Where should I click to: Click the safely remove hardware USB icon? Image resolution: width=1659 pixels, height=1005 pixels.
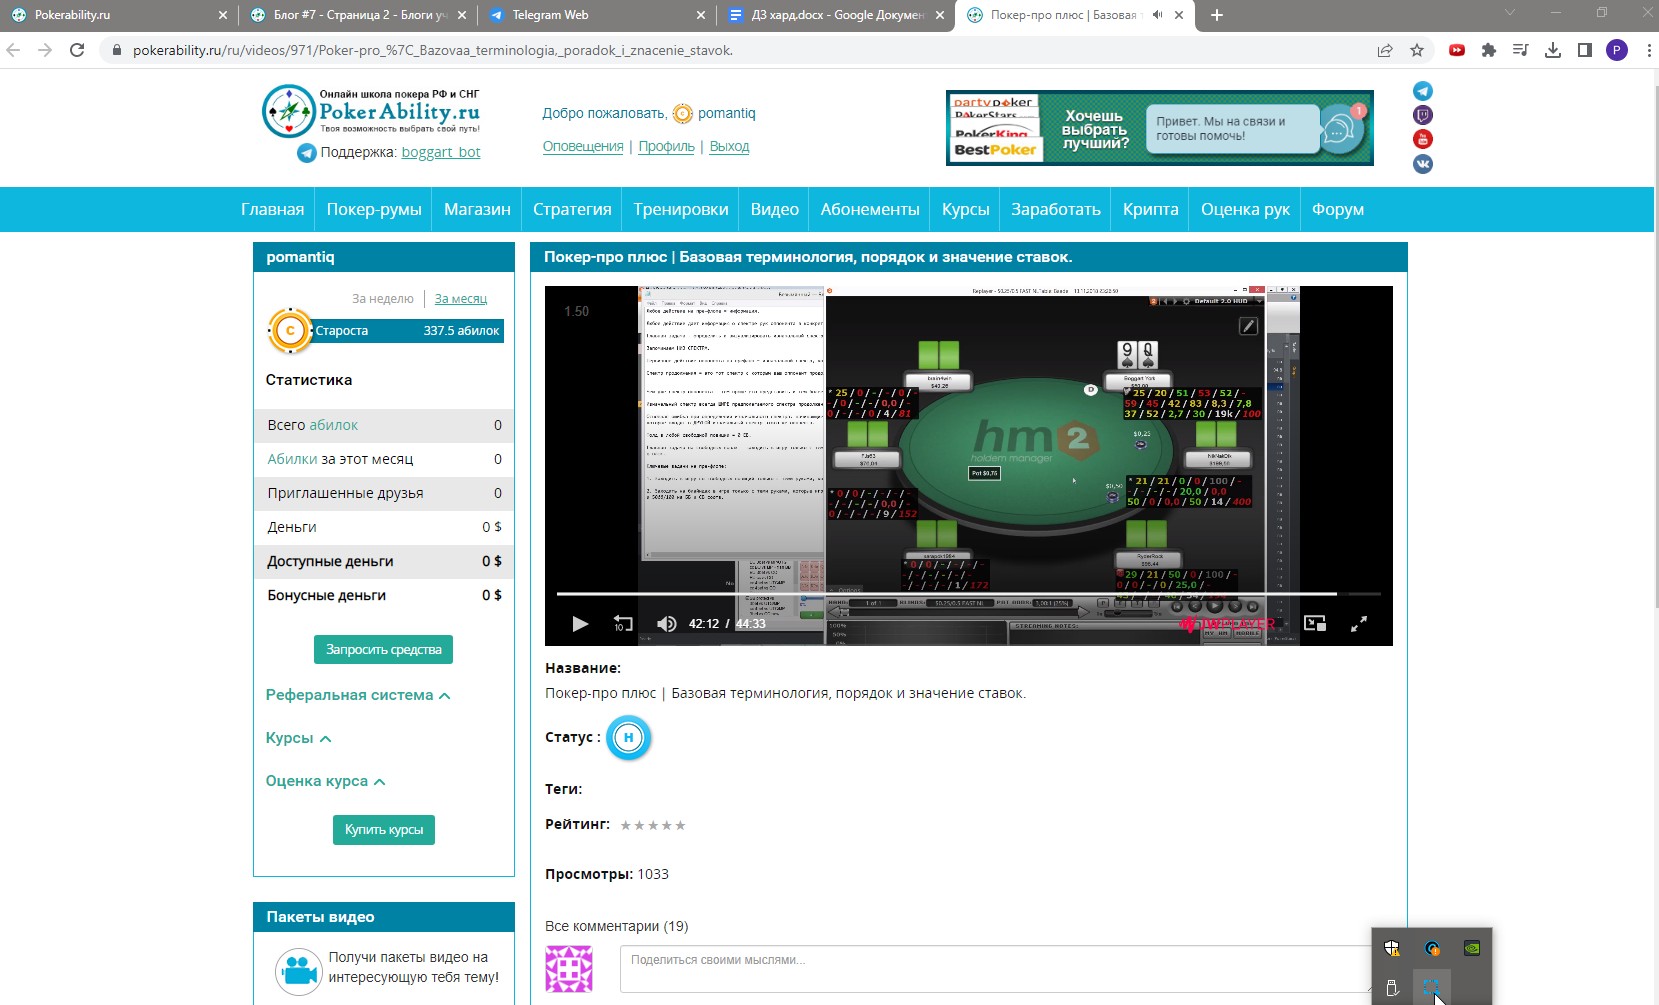tap(1392, 988)
